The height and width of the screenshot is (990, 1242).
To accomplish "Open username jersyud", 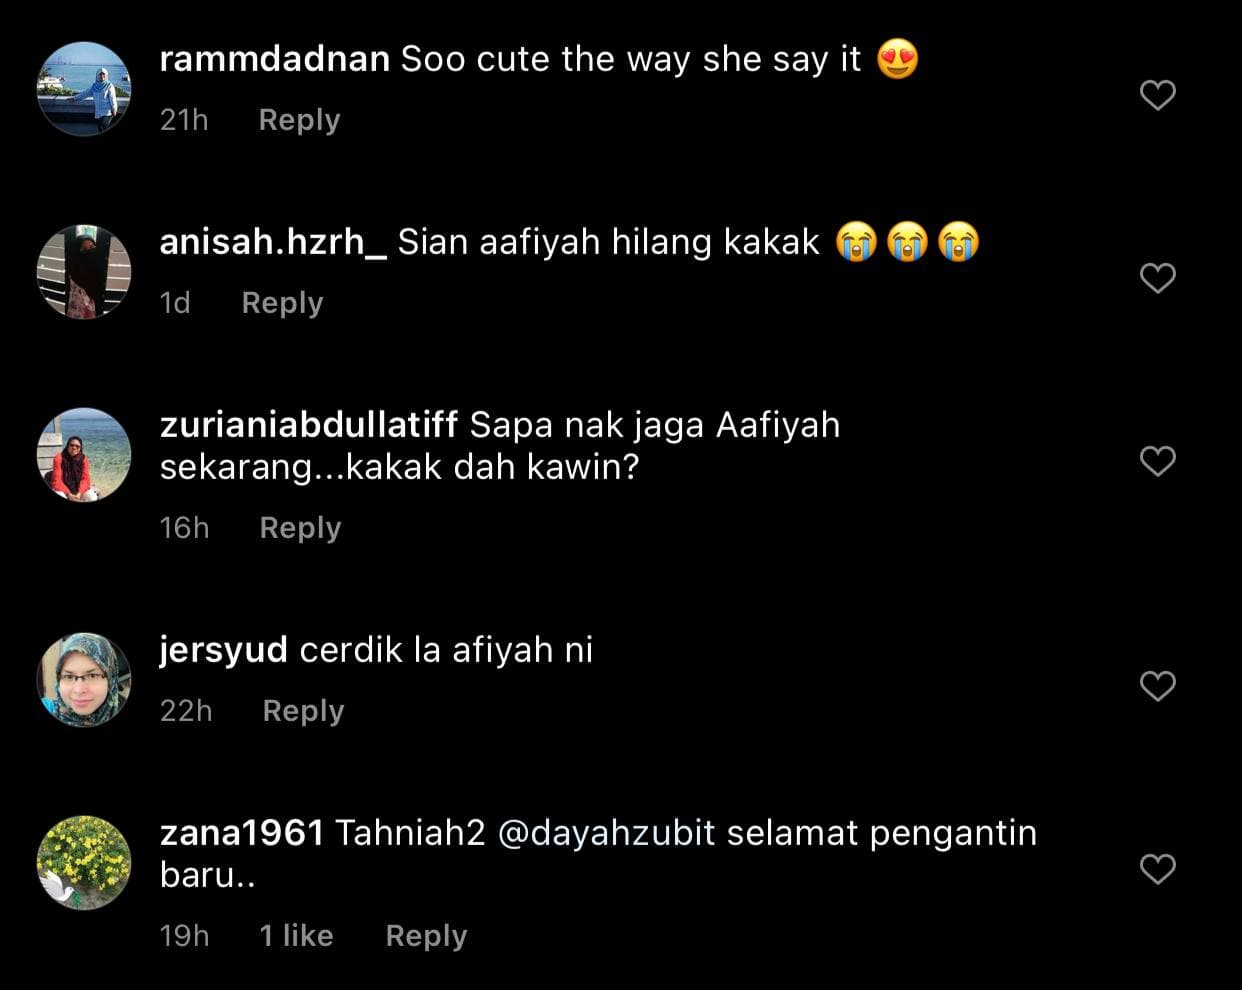I will coord(224,651).
